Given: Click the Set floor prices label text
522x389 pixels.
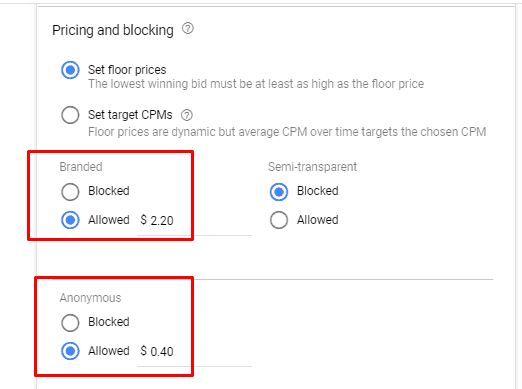Looking at the screenshot, I should tap(127, 70).
